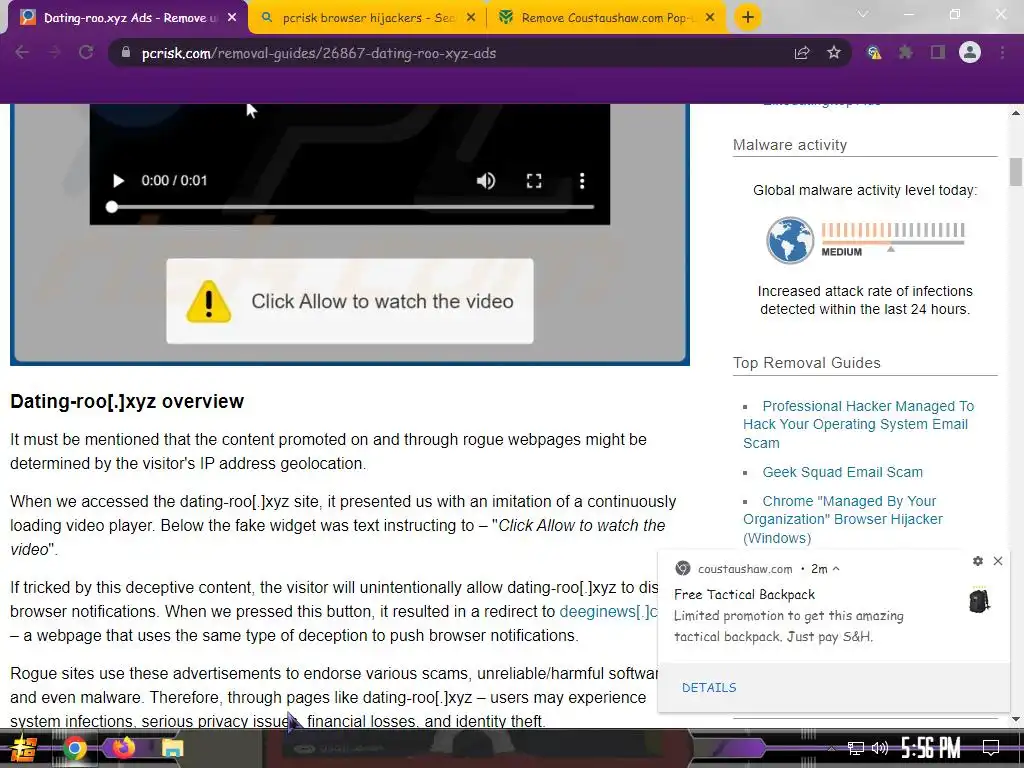Close the Dating-roo.xyz Ads tab

232,18
